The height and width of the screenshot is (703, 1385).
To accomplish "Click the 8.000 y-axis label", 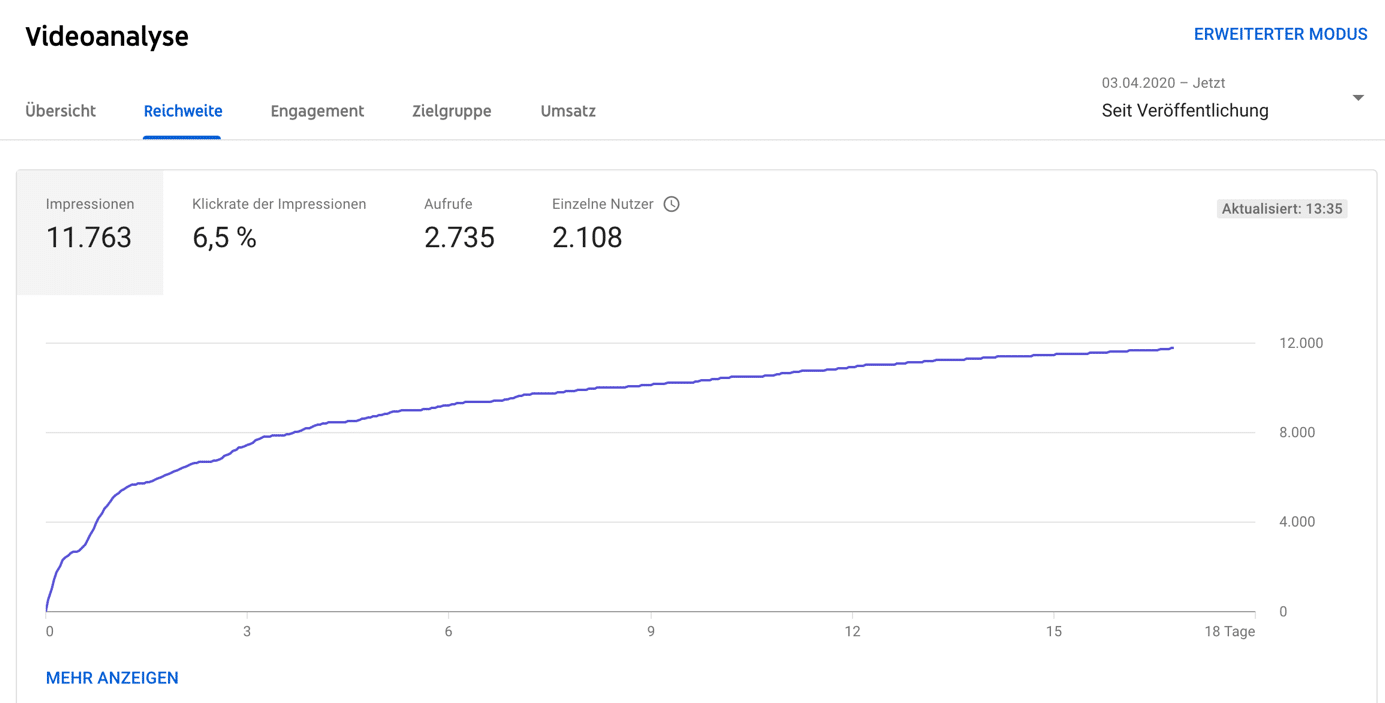I will click(1297, 433).
